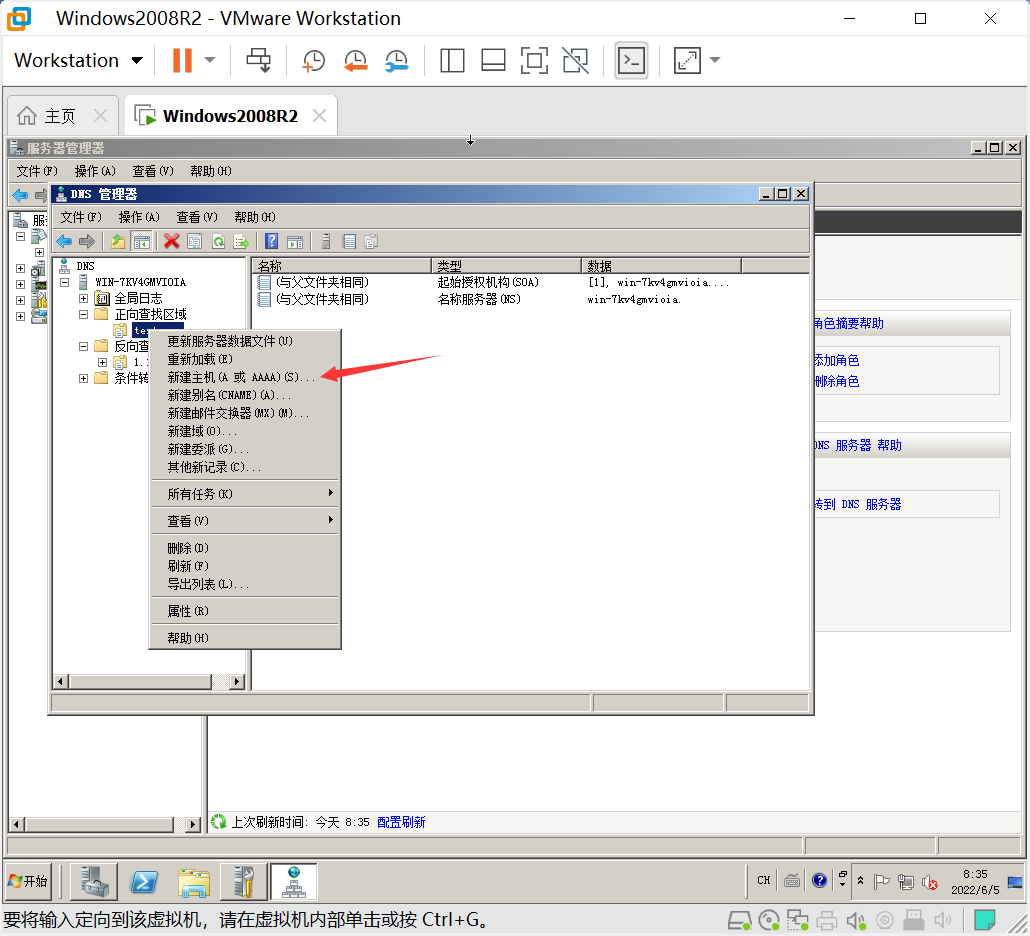Open the snapshot manager wrench-clock icon

point(397,60)
